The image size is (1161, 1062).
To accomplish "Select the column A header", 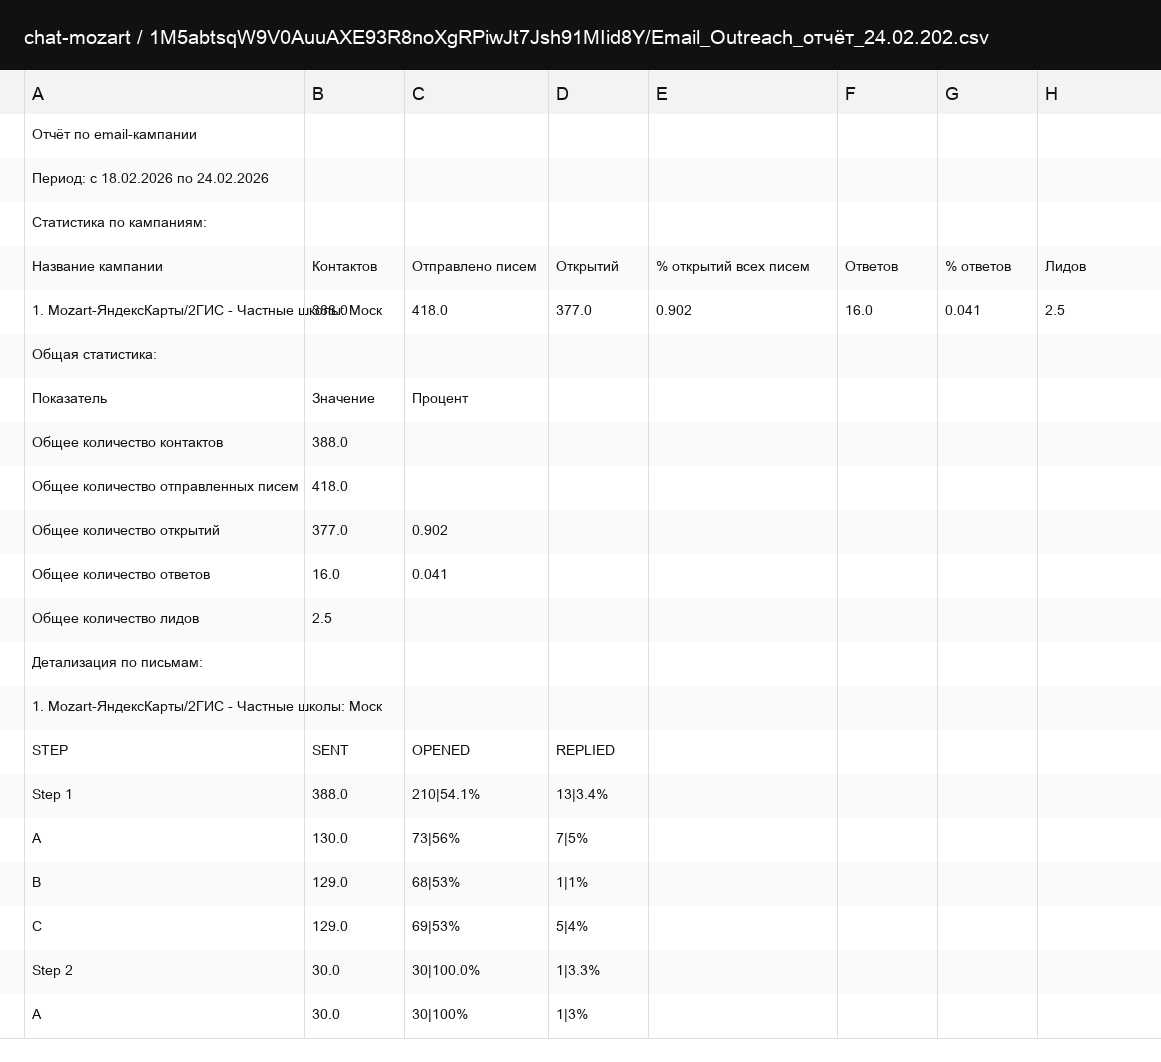I will click(164, 93).
